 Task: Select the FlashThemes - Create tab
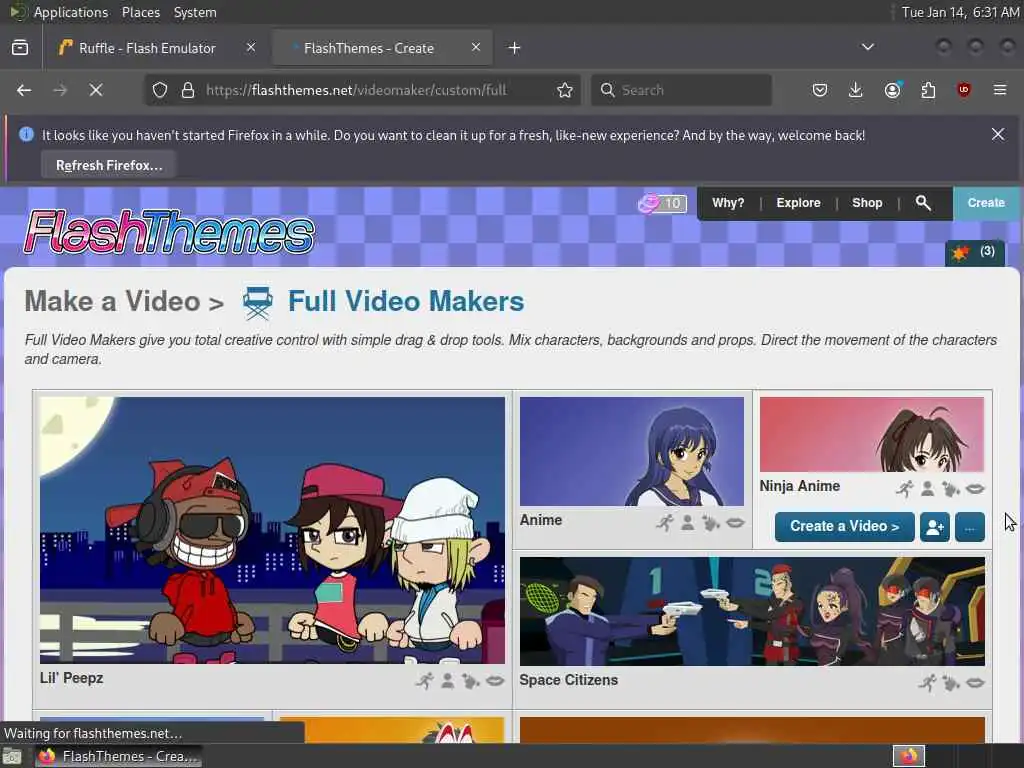point(381,48)
